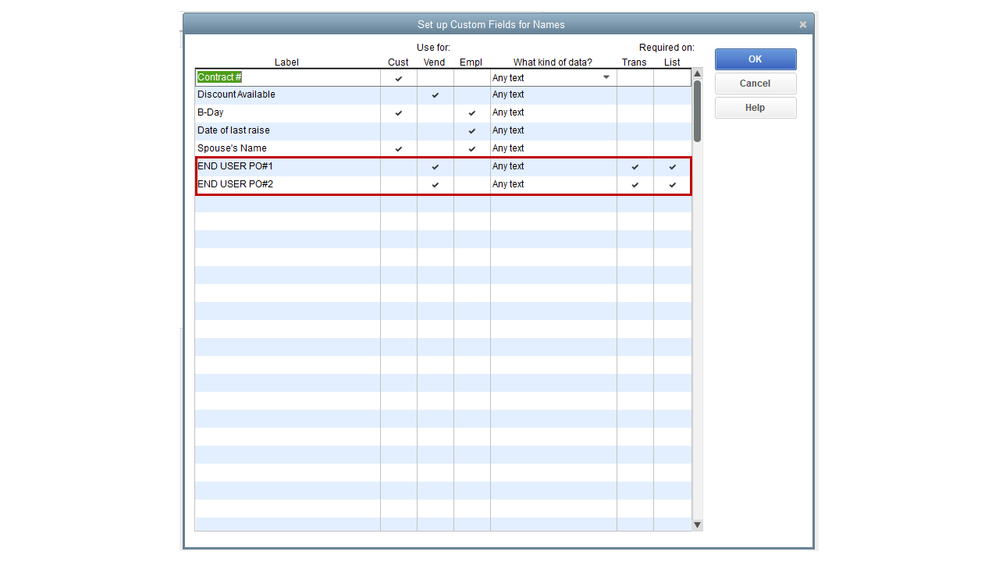Toggle Vend checkmark for END USER PO#1

tap(435, 166)
